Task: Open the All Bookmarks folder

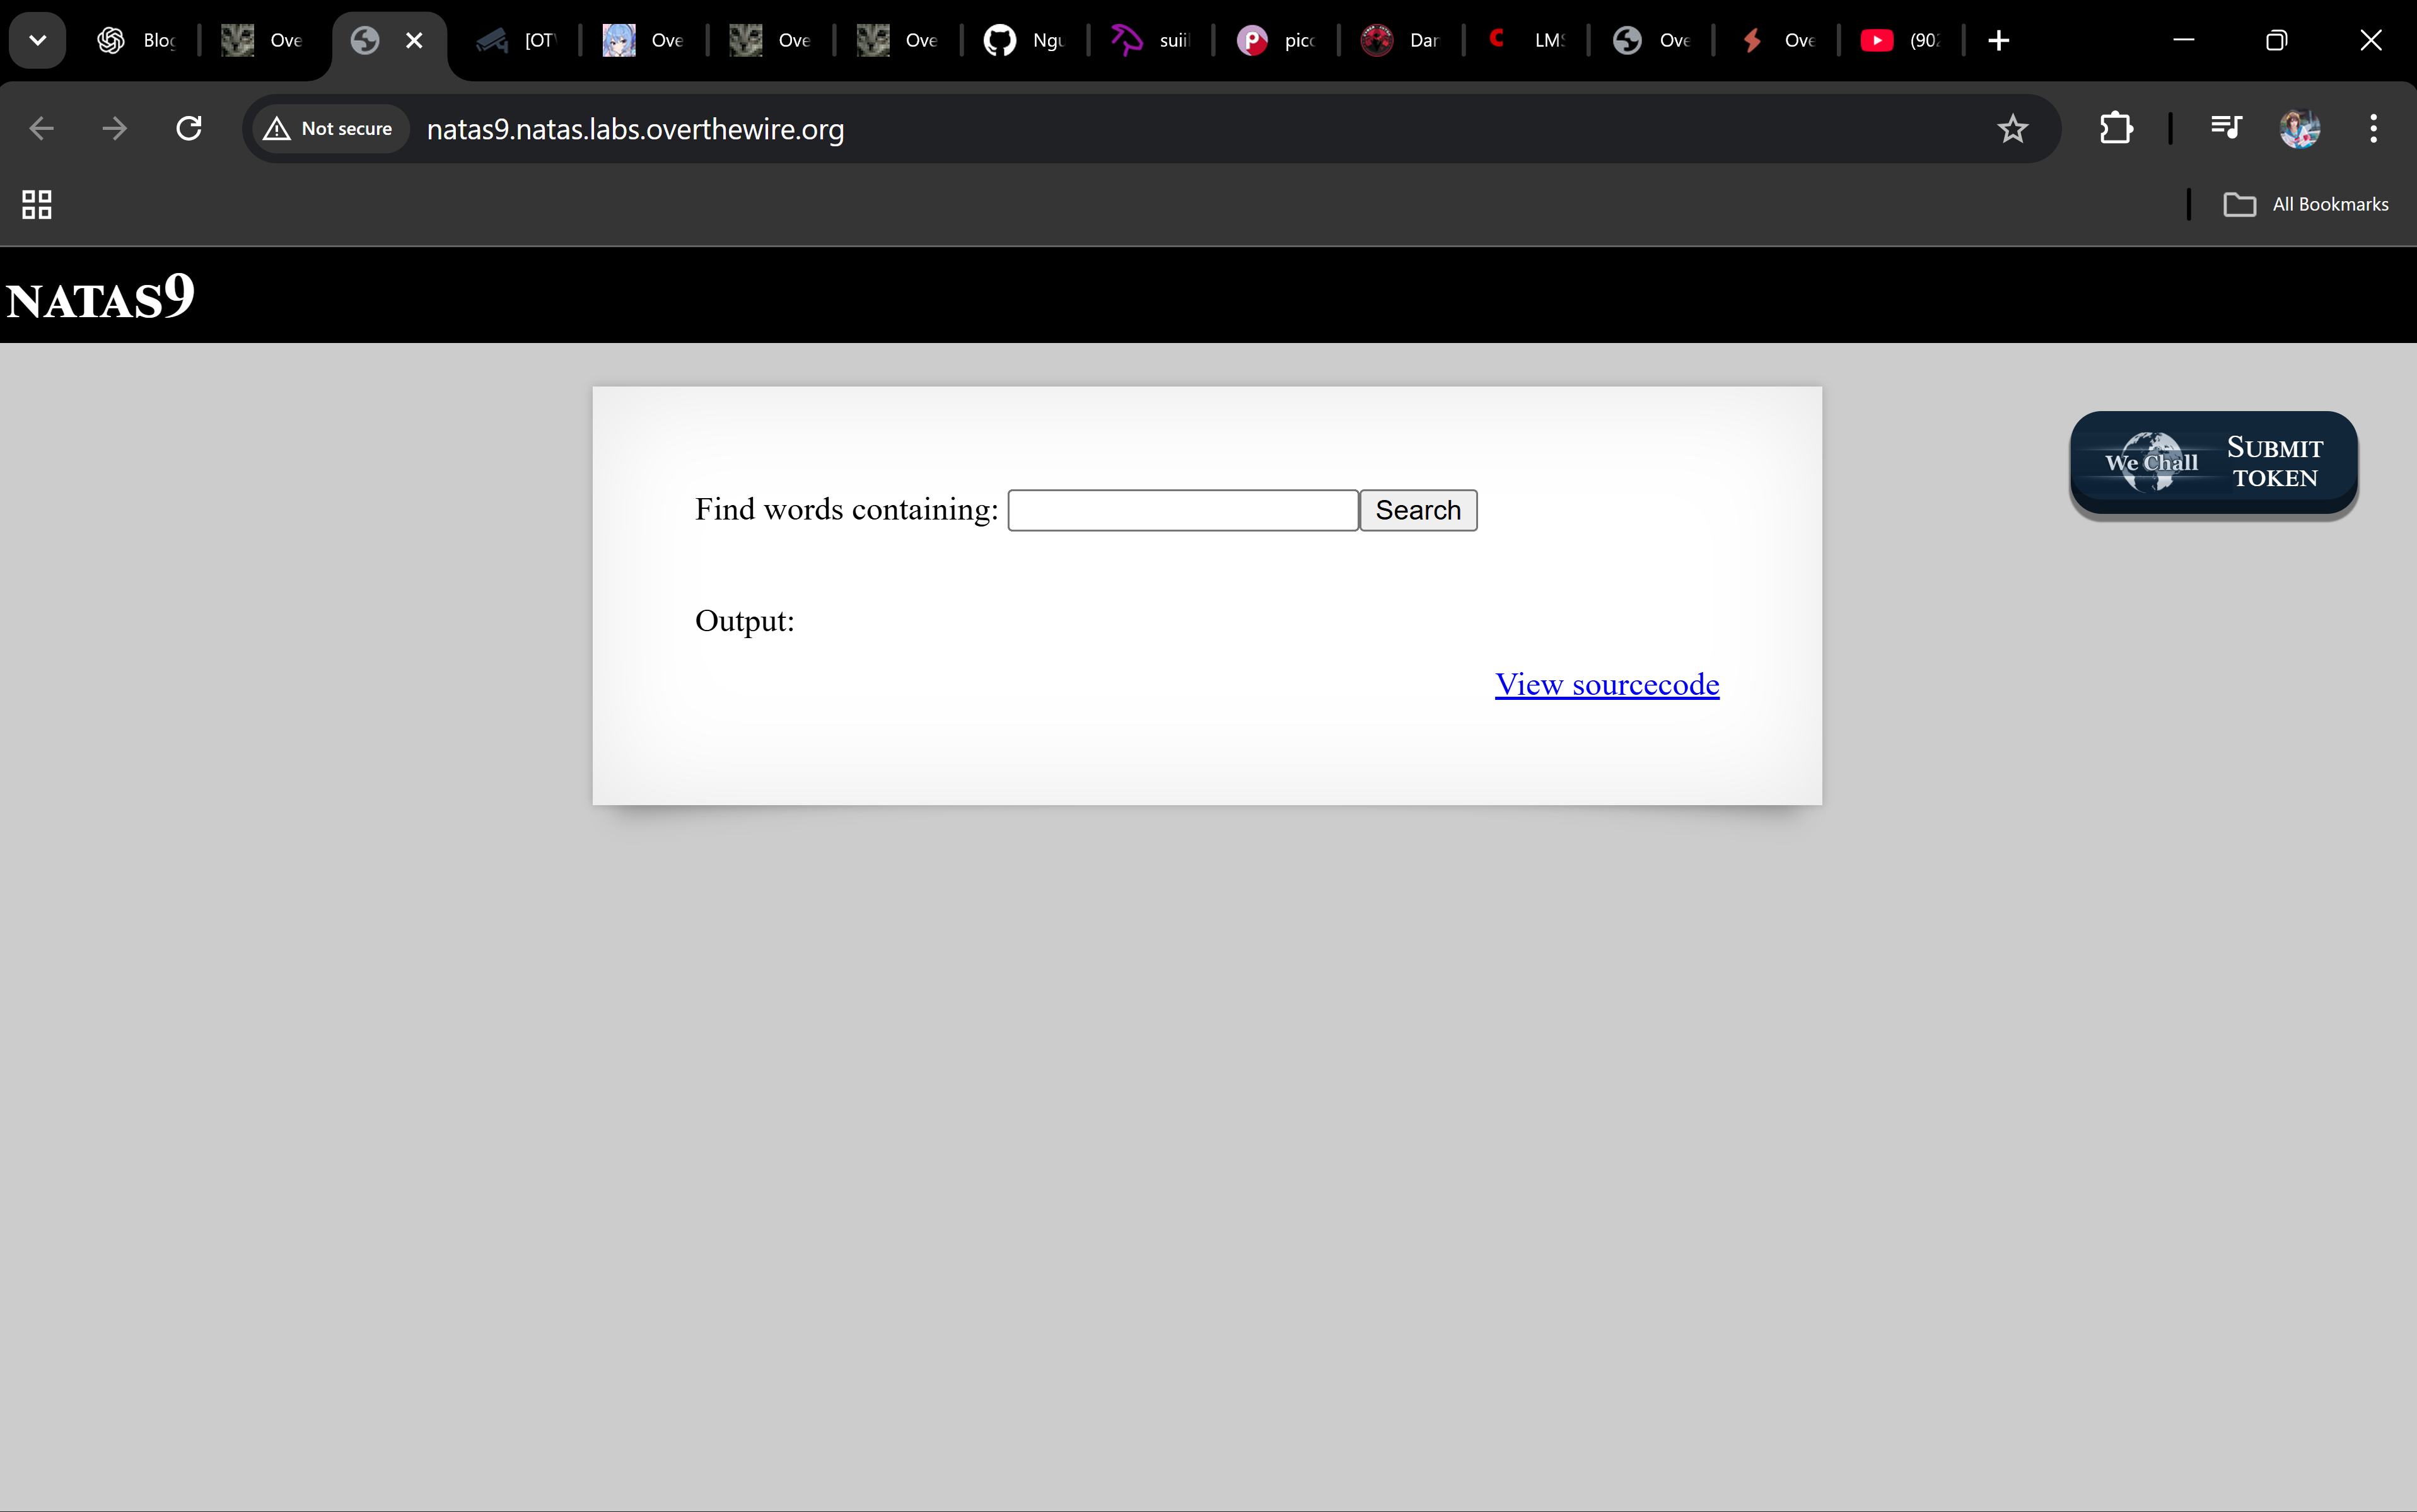Action: click(x=2306, y=204)
